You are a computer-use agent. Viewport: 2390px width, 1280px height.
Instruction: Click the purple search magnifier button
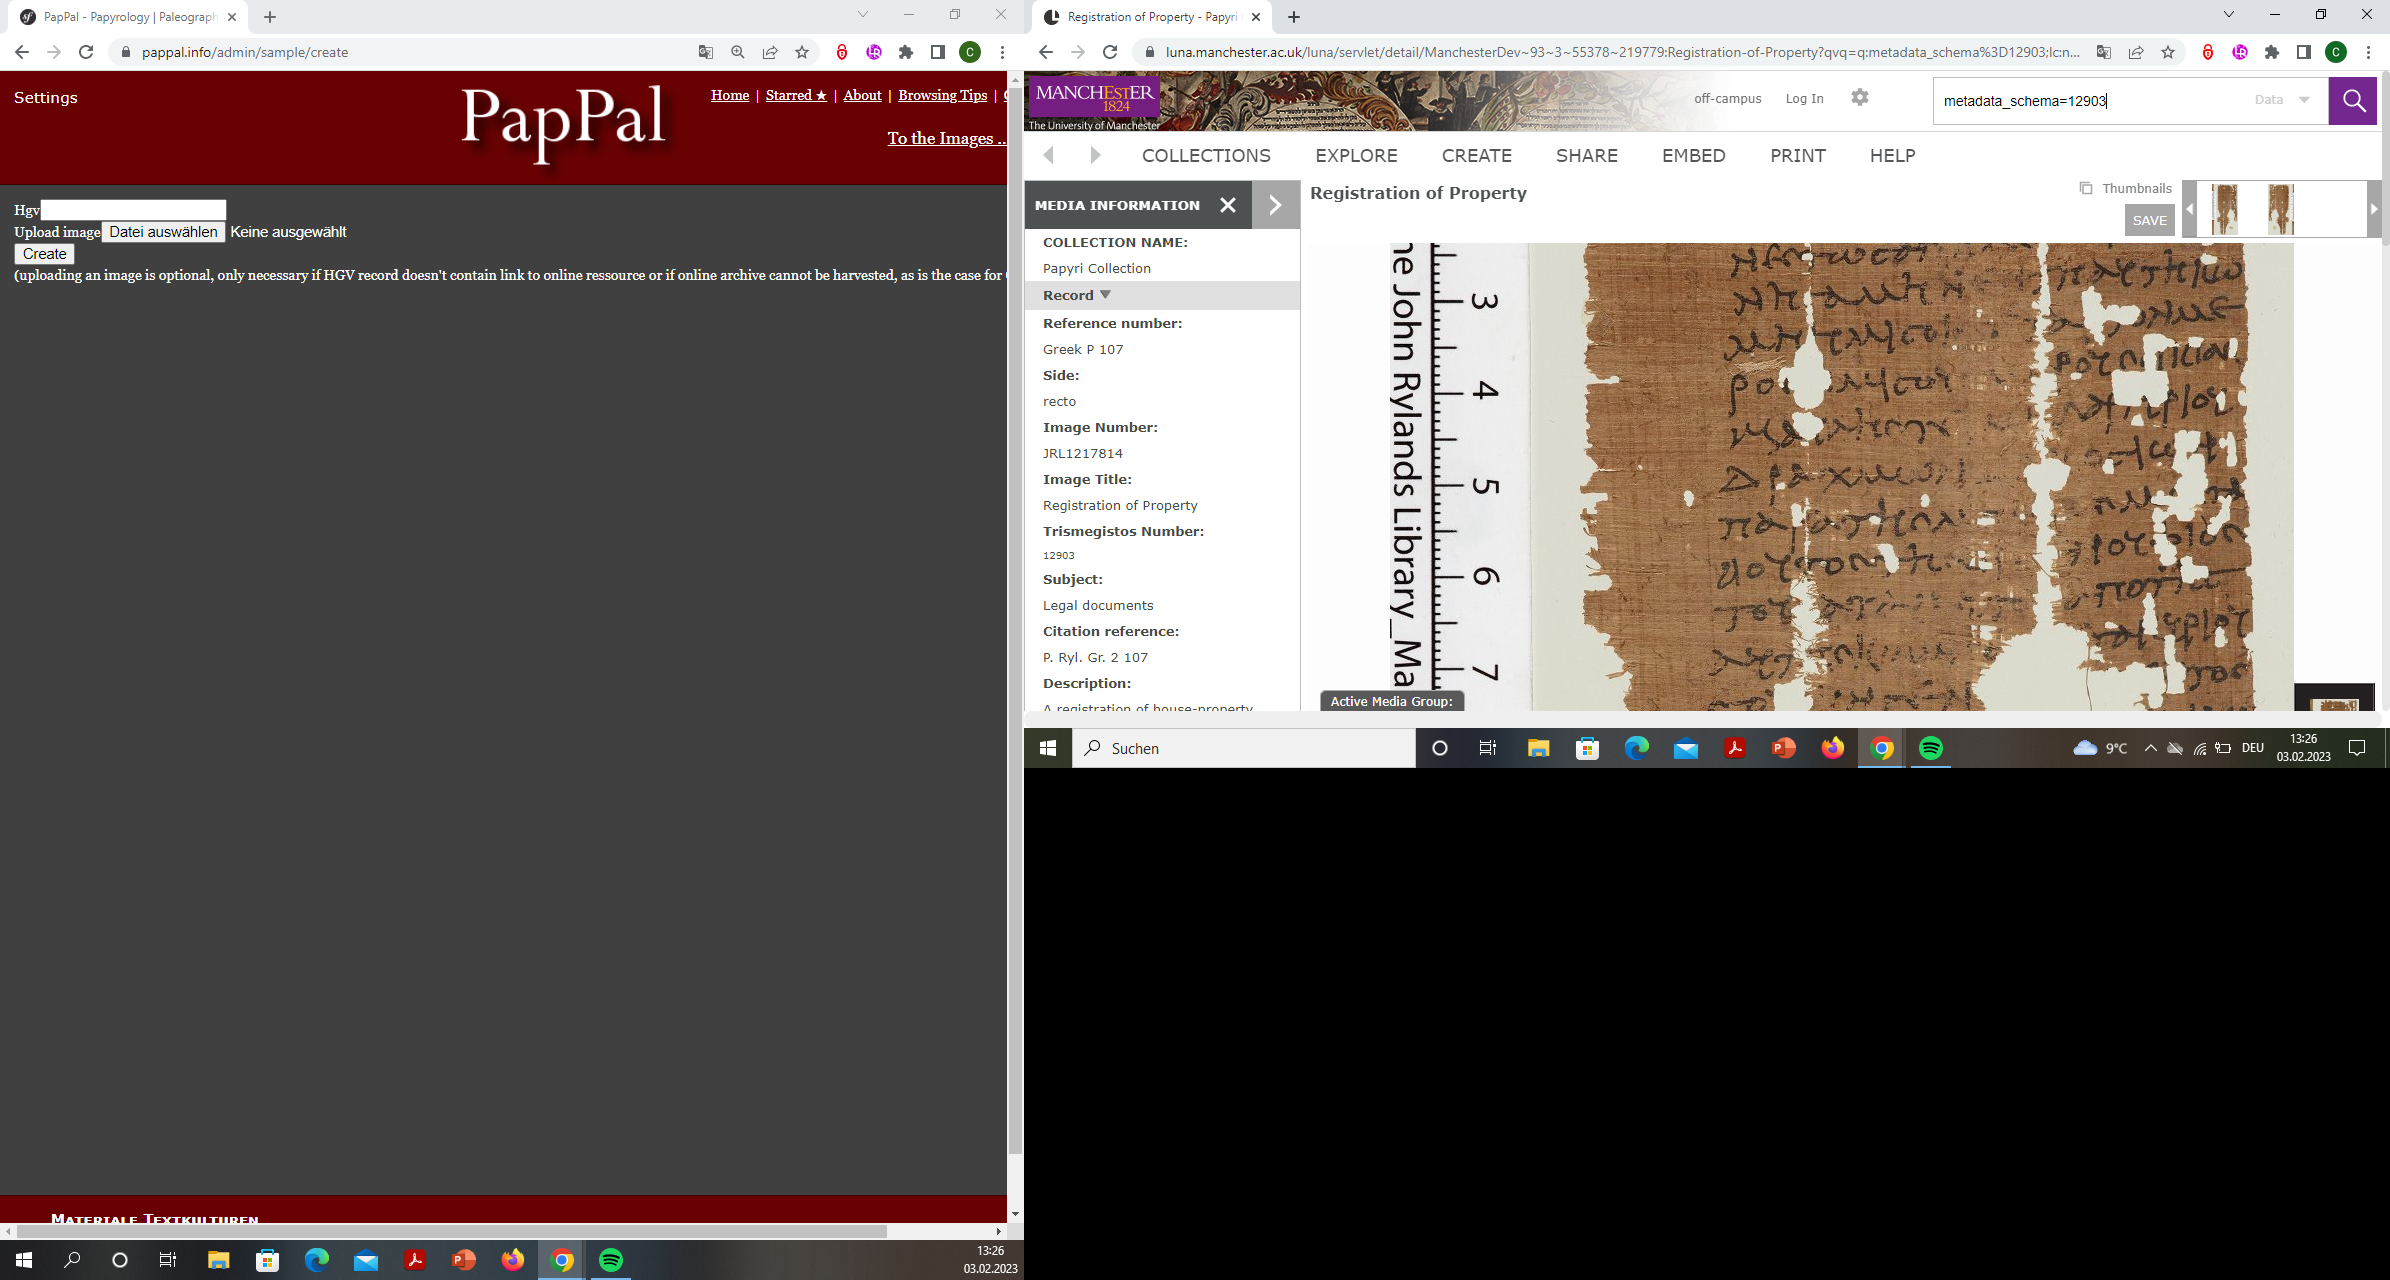pyautogui.click(x=2353, y=101)
